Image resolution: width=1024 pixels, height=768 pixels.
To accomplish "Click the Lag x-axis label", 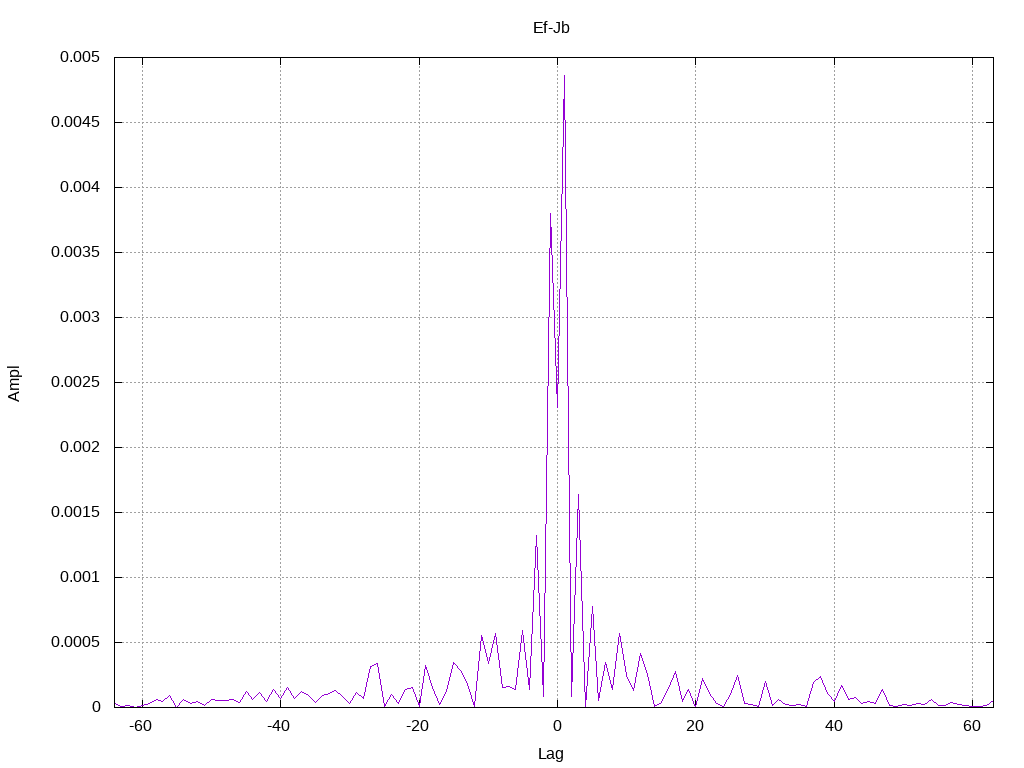I will click(x=551, y=754).
